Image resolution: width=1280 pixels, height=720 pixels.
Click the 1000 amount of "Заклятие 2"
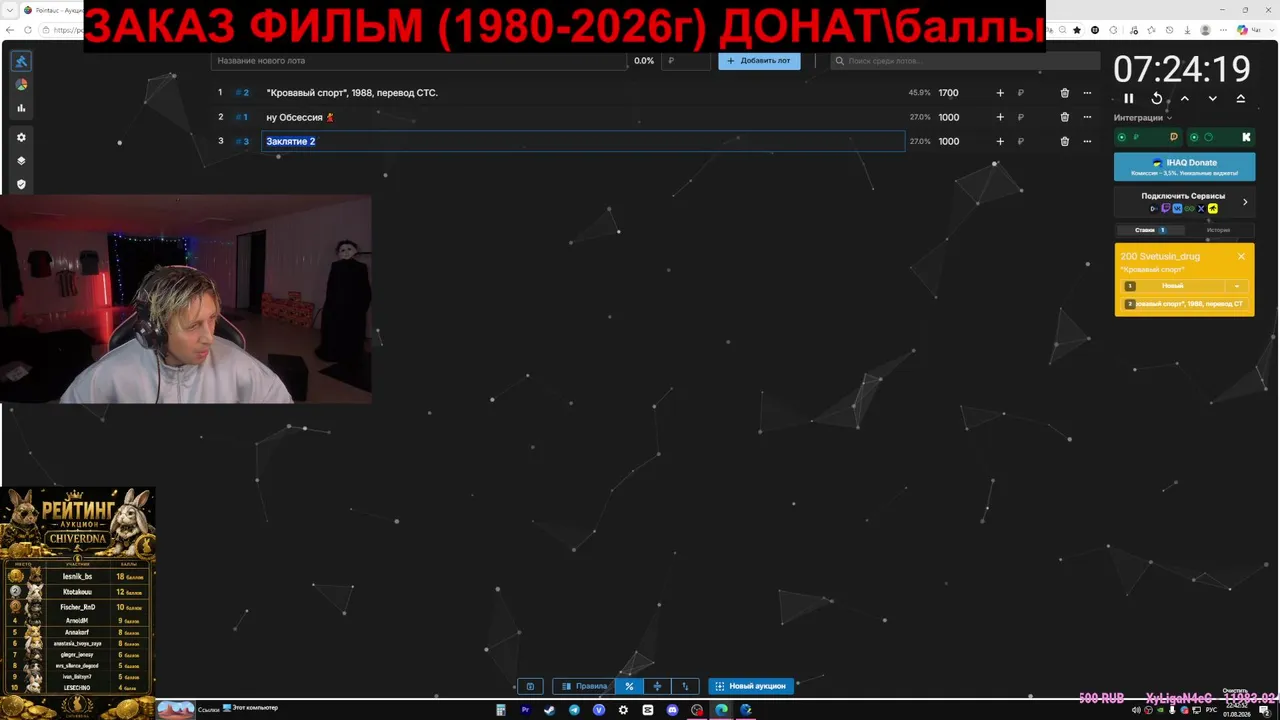click(x=948, y=141)
